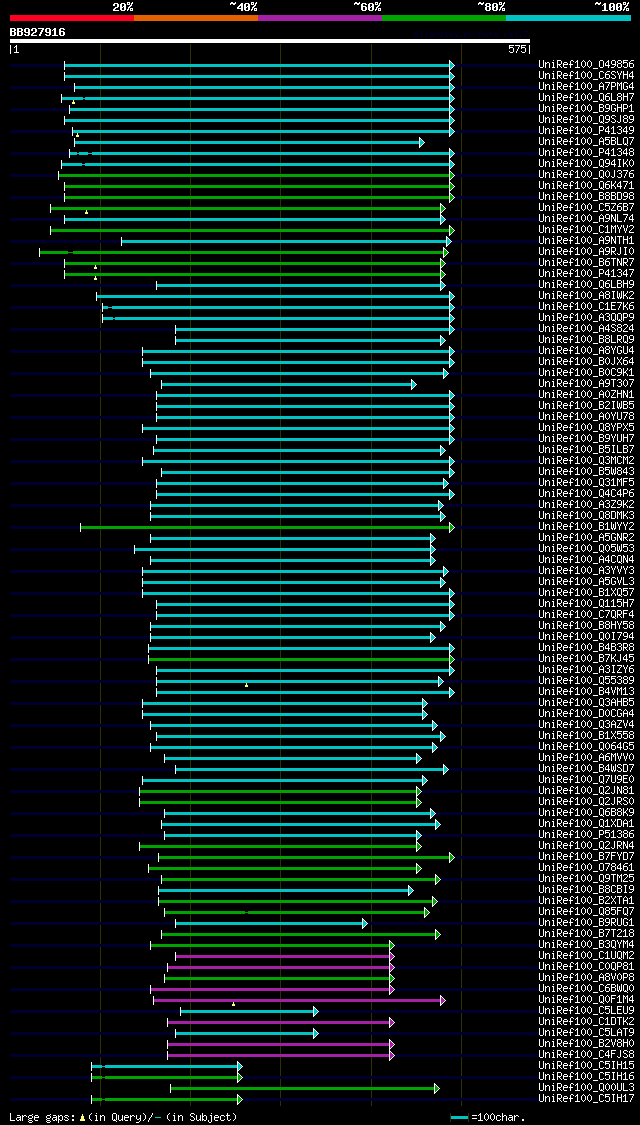Select the UniRef100_A9T307 label

point(586,384)
